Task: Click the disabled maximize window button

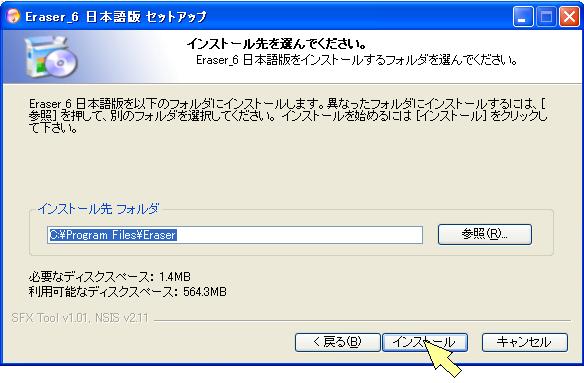Action: coord(546,16)
